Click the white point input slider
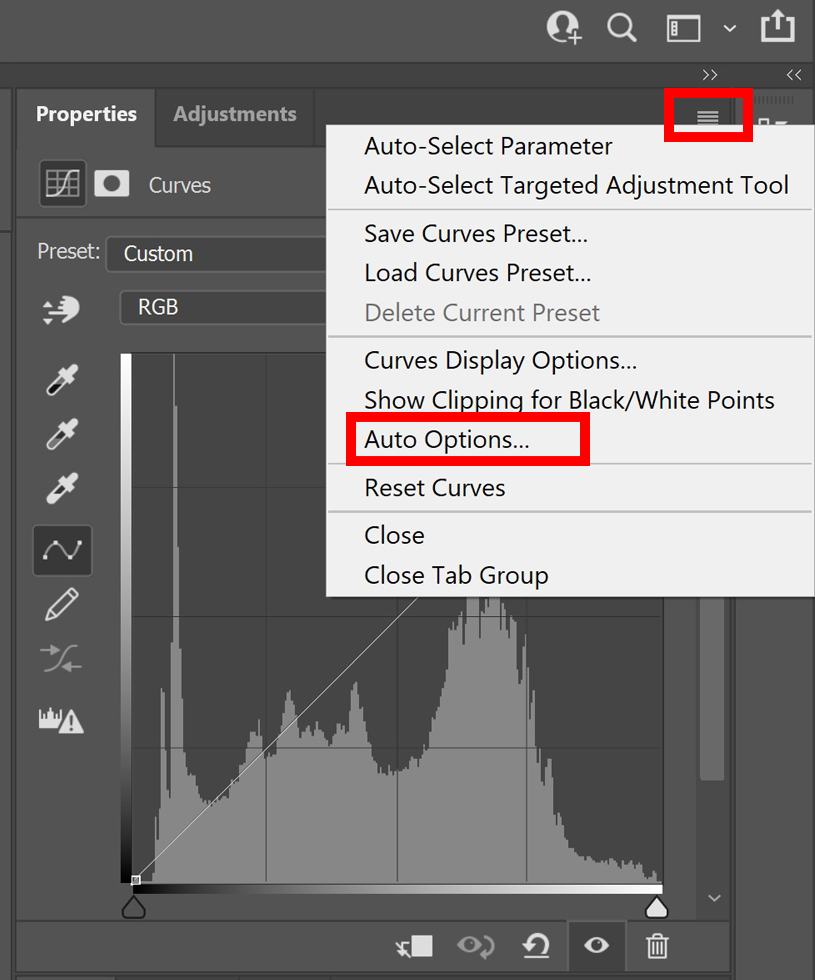Screen dimensions: 815x980 click(656, 907)
